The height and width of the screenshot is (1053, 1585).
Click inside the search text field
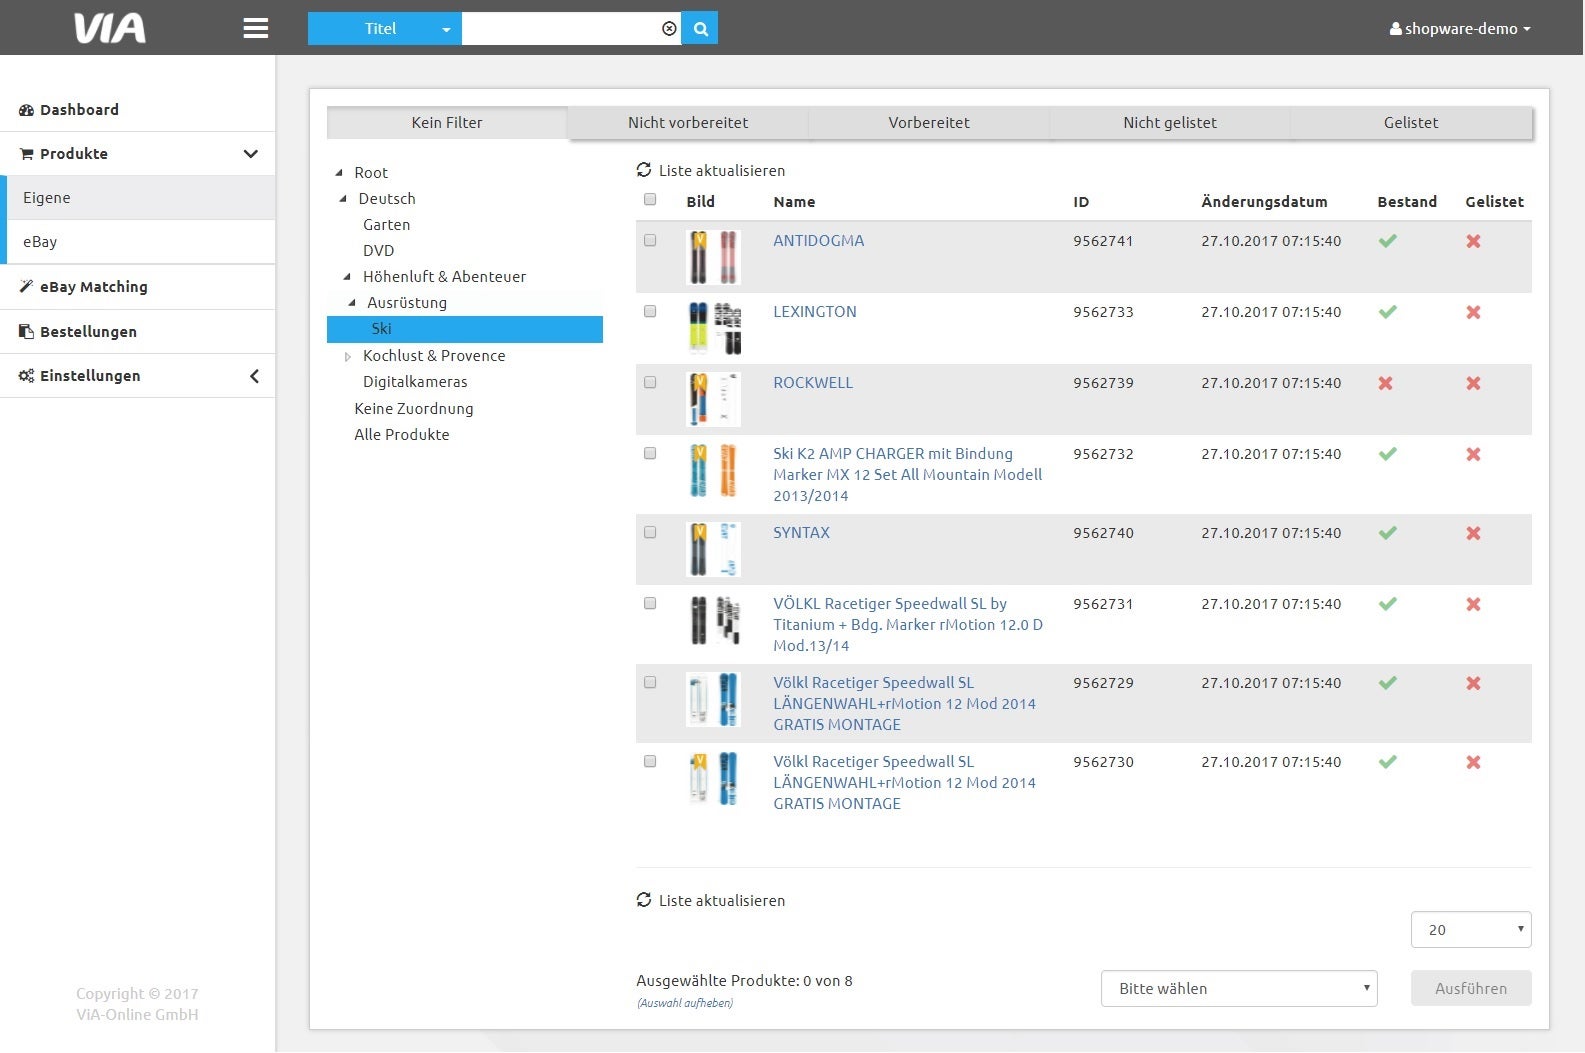click(560, 29)
